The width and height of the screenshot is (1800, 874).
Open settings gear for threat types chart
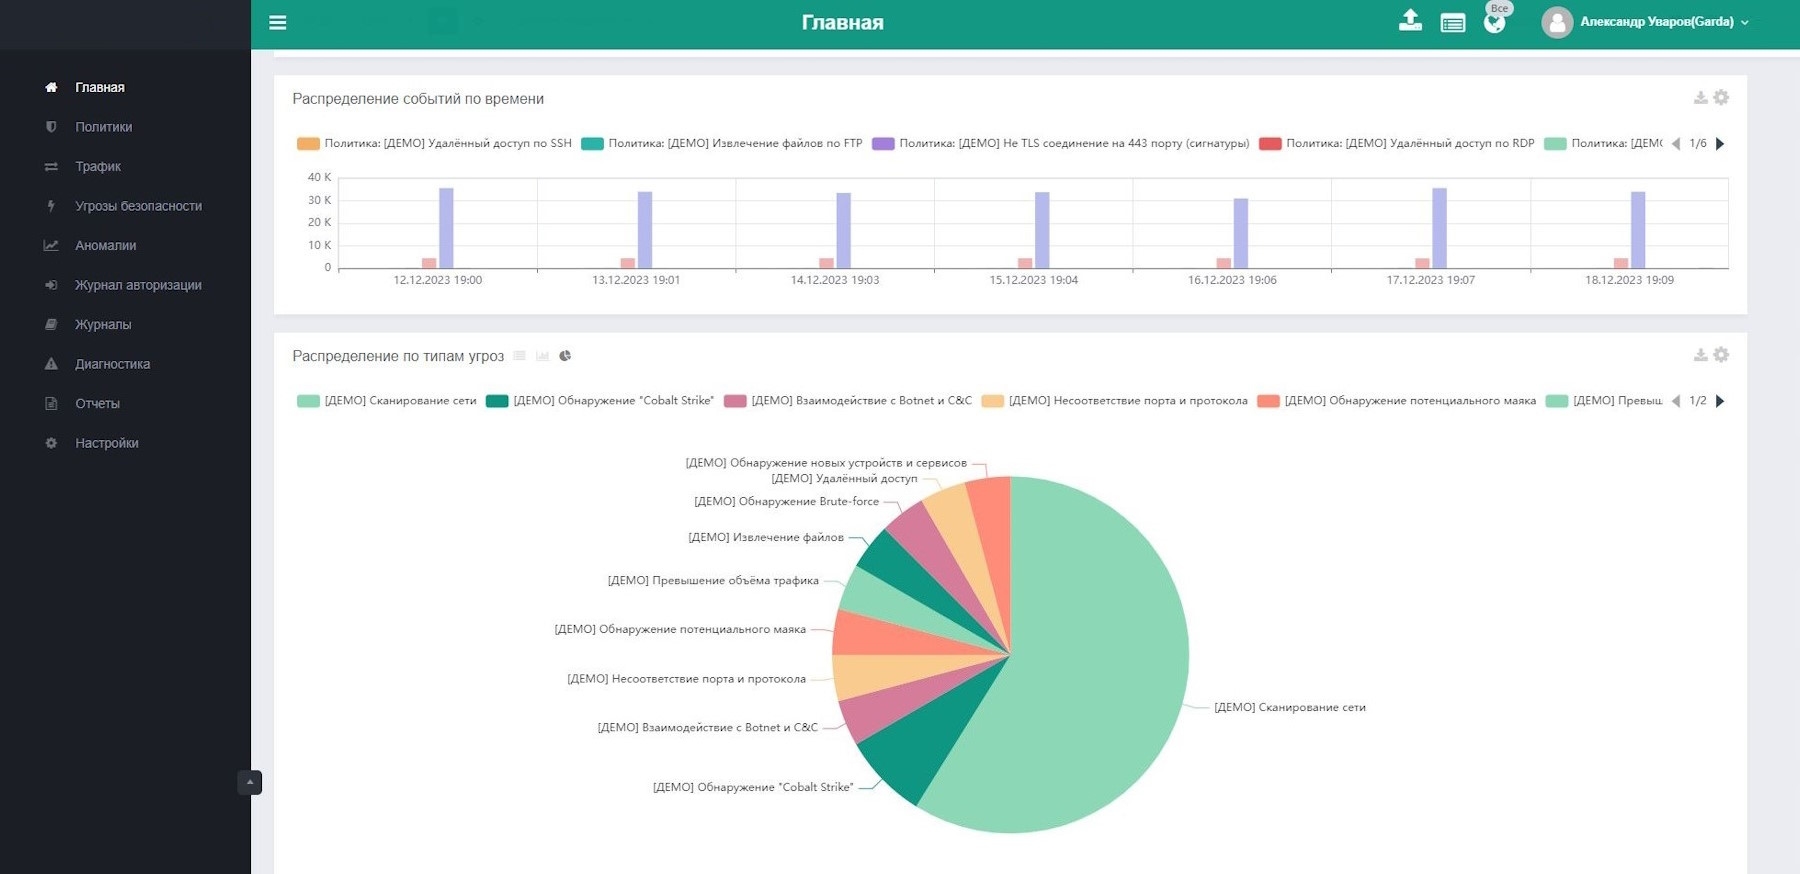tap(1721, 354)
